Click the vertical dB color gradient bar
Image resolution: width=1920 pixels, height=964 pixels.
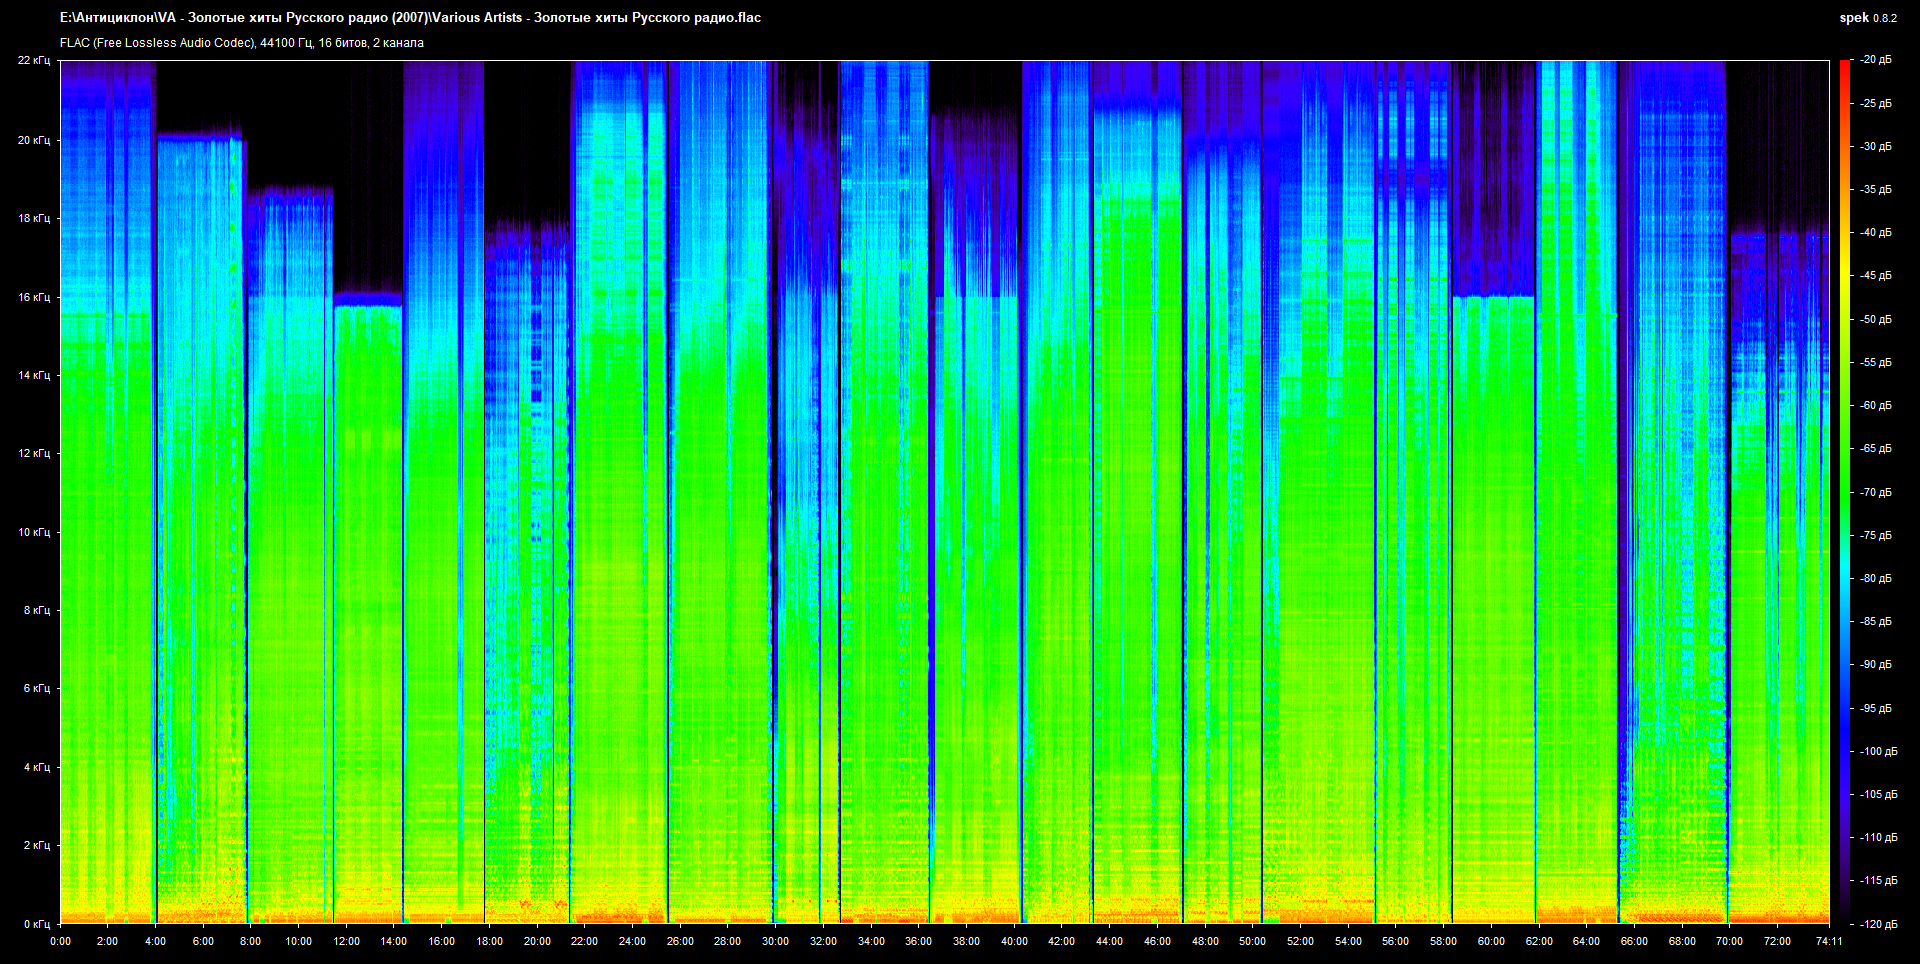click(1845, 490)
